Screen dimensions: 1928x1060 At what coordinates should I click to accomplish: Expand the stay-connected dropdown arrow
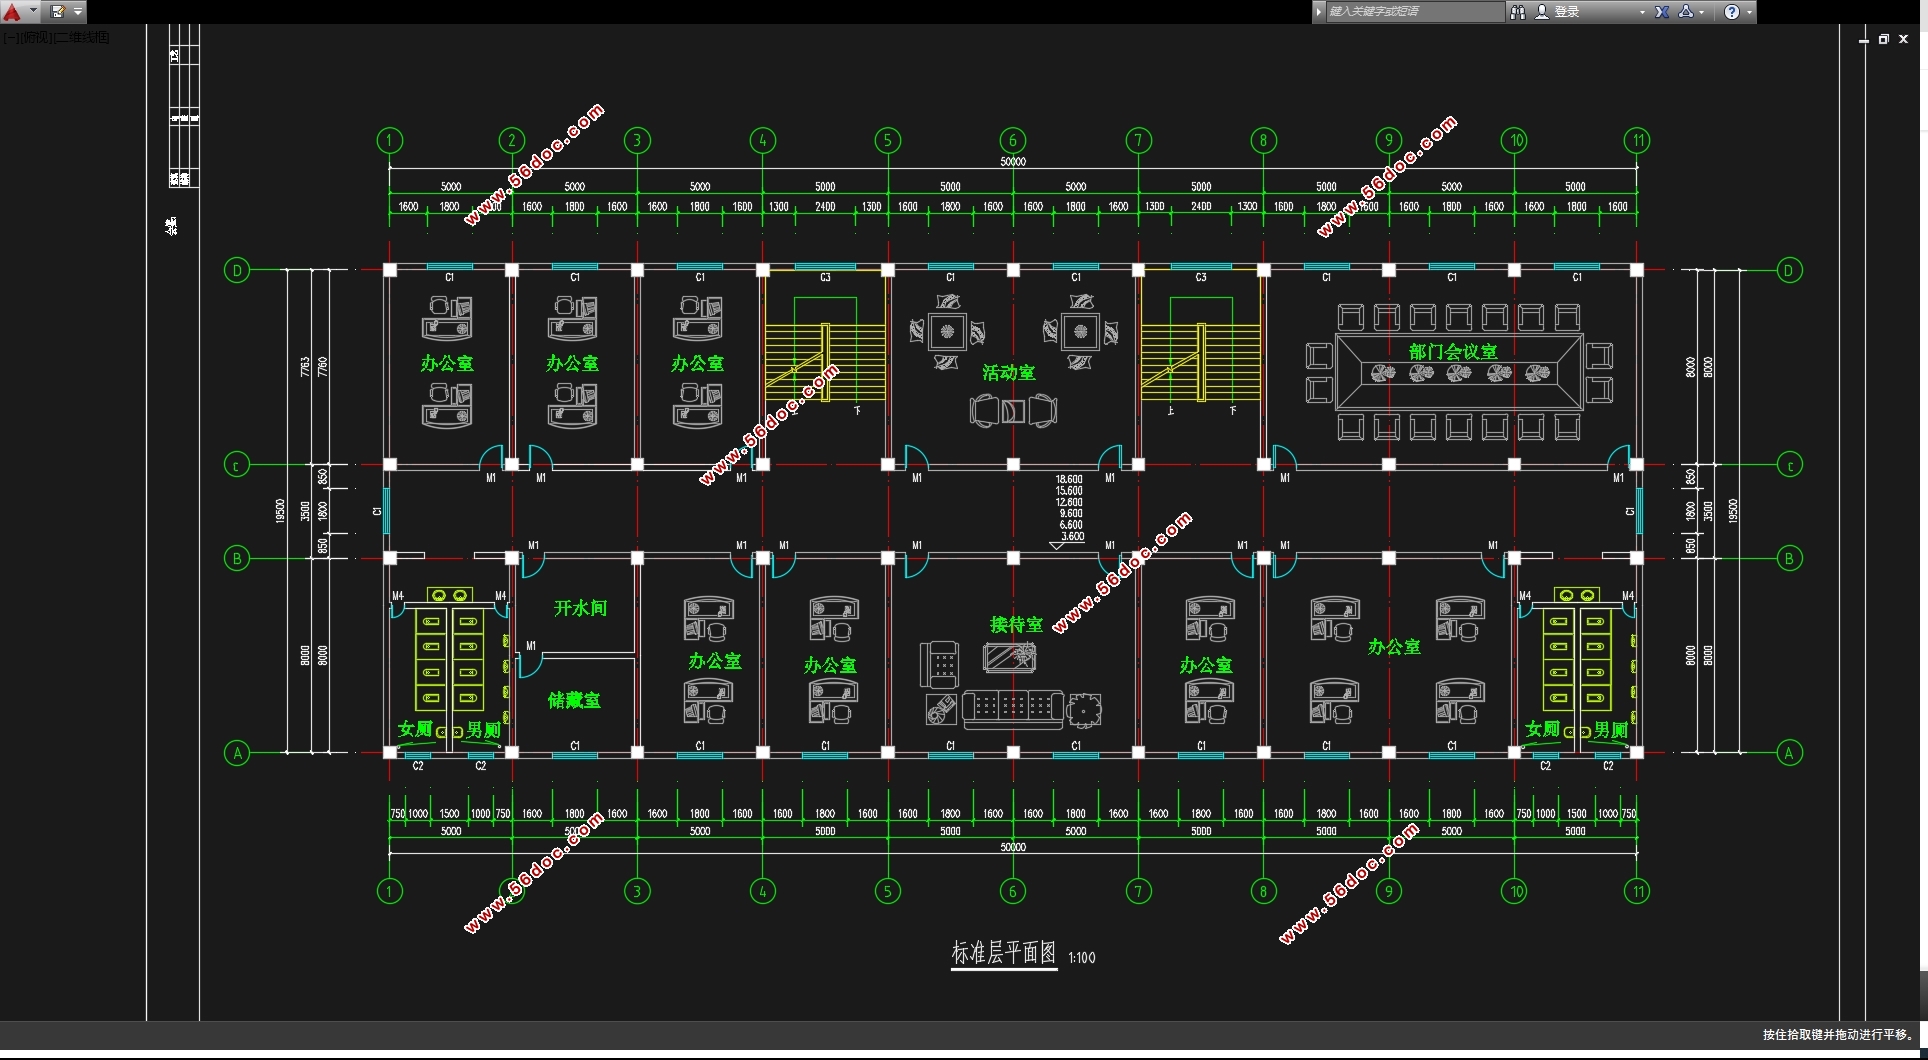(1702, 12)
